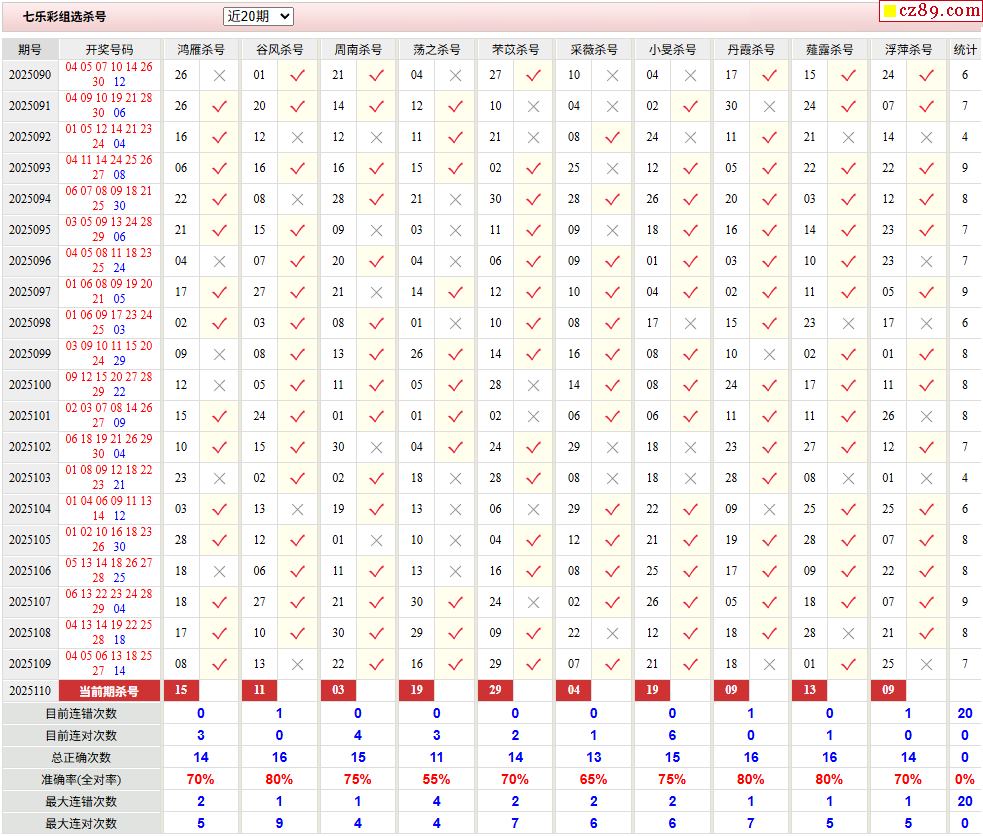Click the cross mark for 谷风杀号 in row 2025104

[x=298, y=510]
